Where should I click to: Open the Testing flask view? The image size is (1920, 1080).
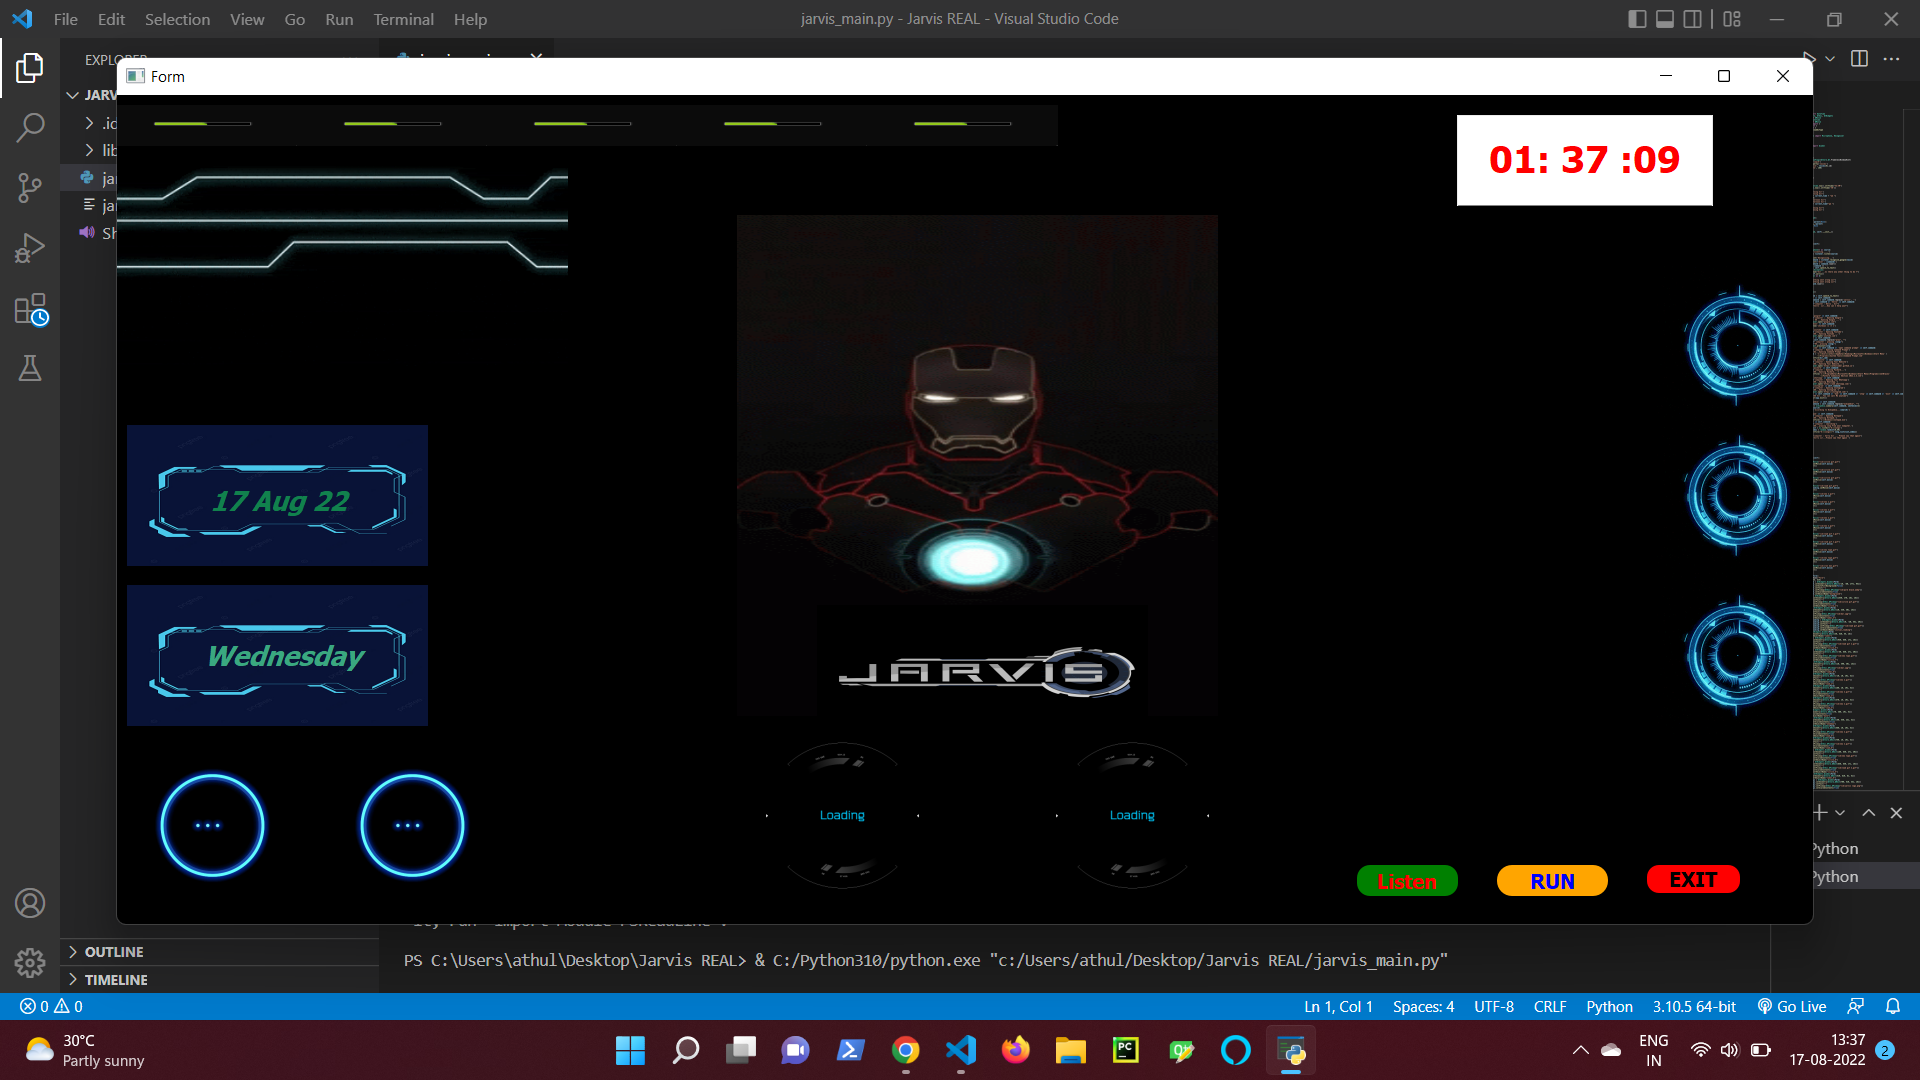(x=30, y=368)
